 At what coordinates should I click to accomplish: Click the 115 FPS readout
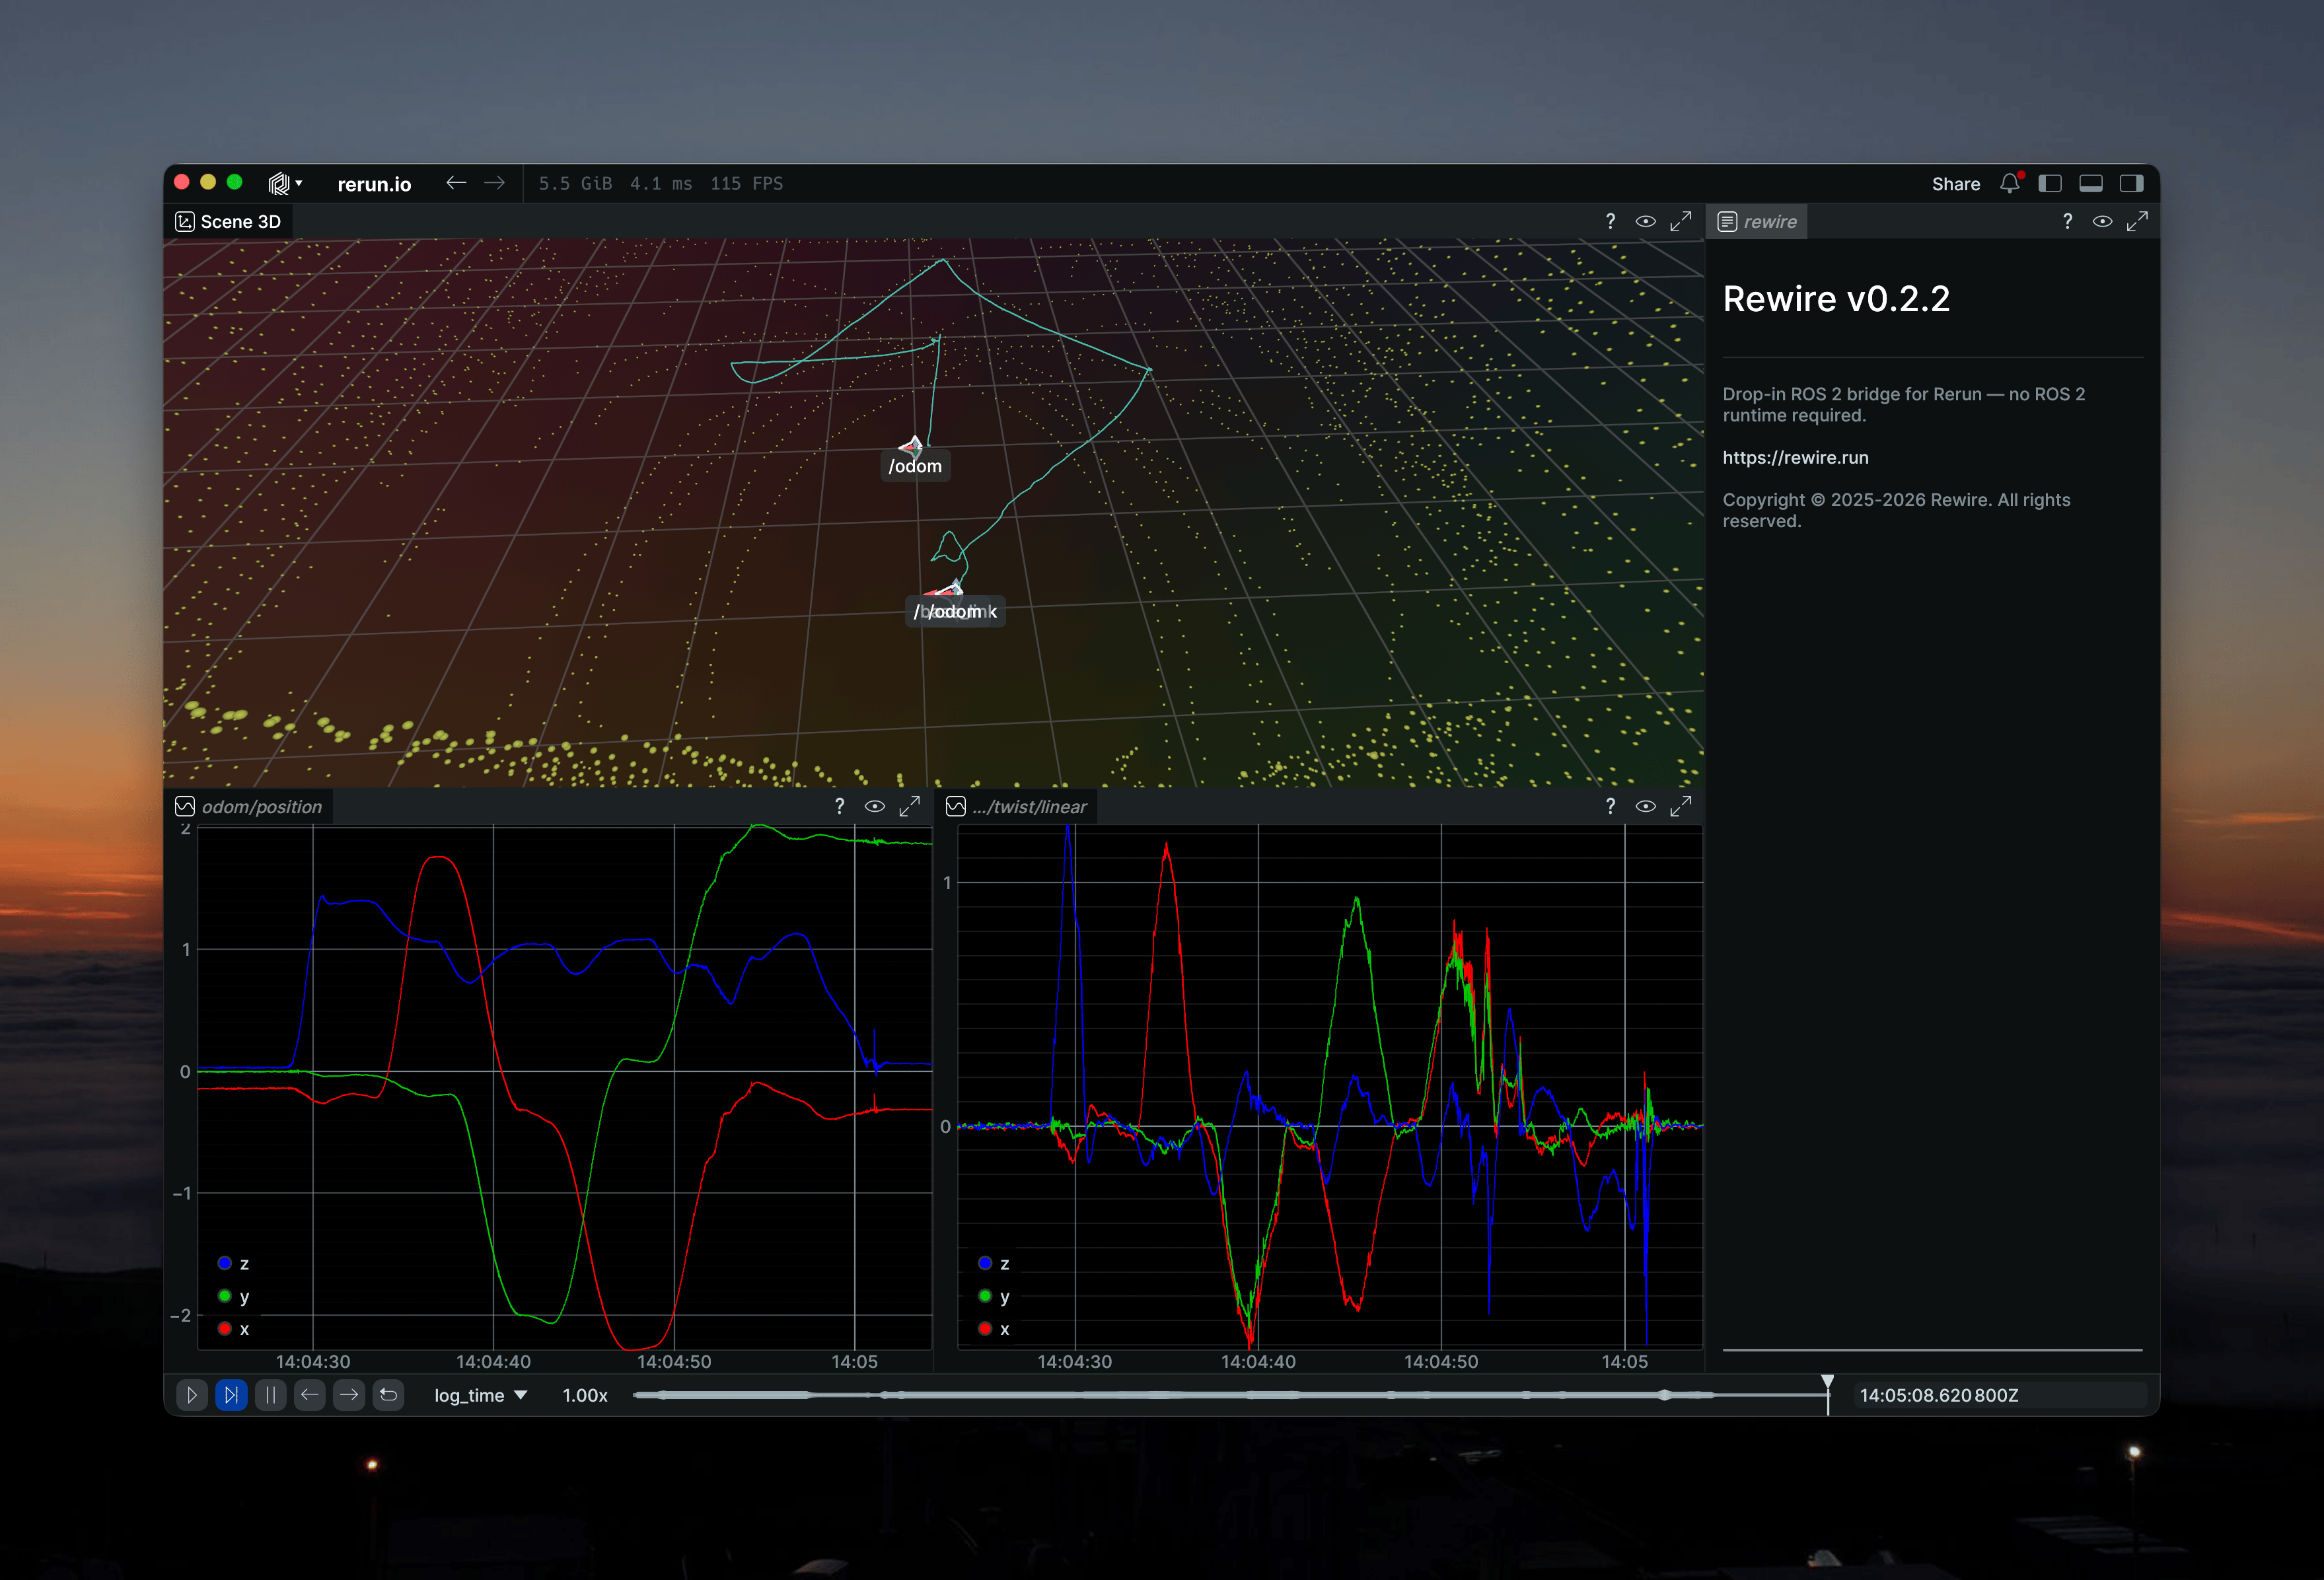coord(747,184)
